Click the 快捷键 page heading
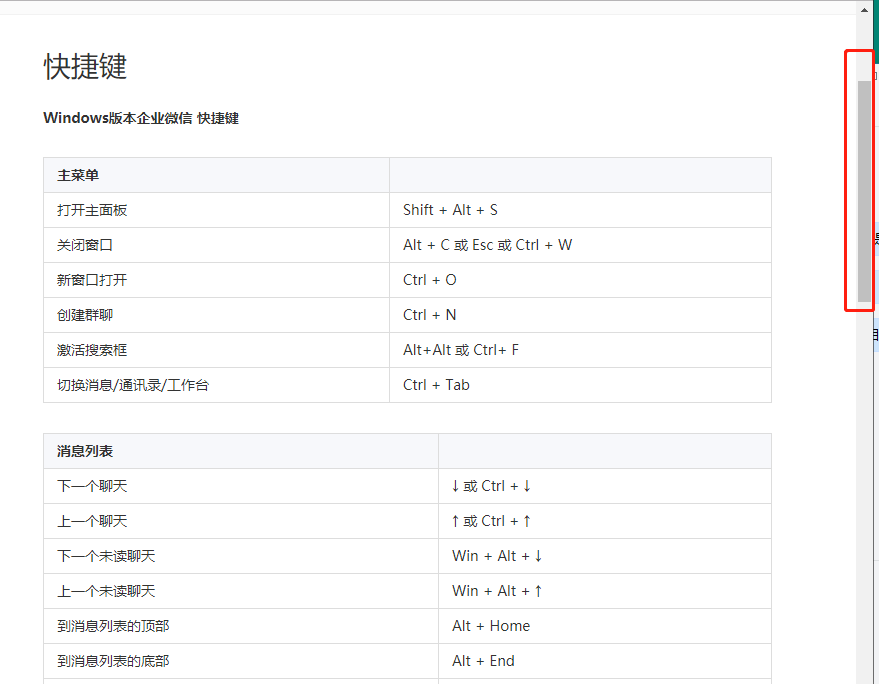The width and height of the screenshot is (879, 684). coord(85,67)
